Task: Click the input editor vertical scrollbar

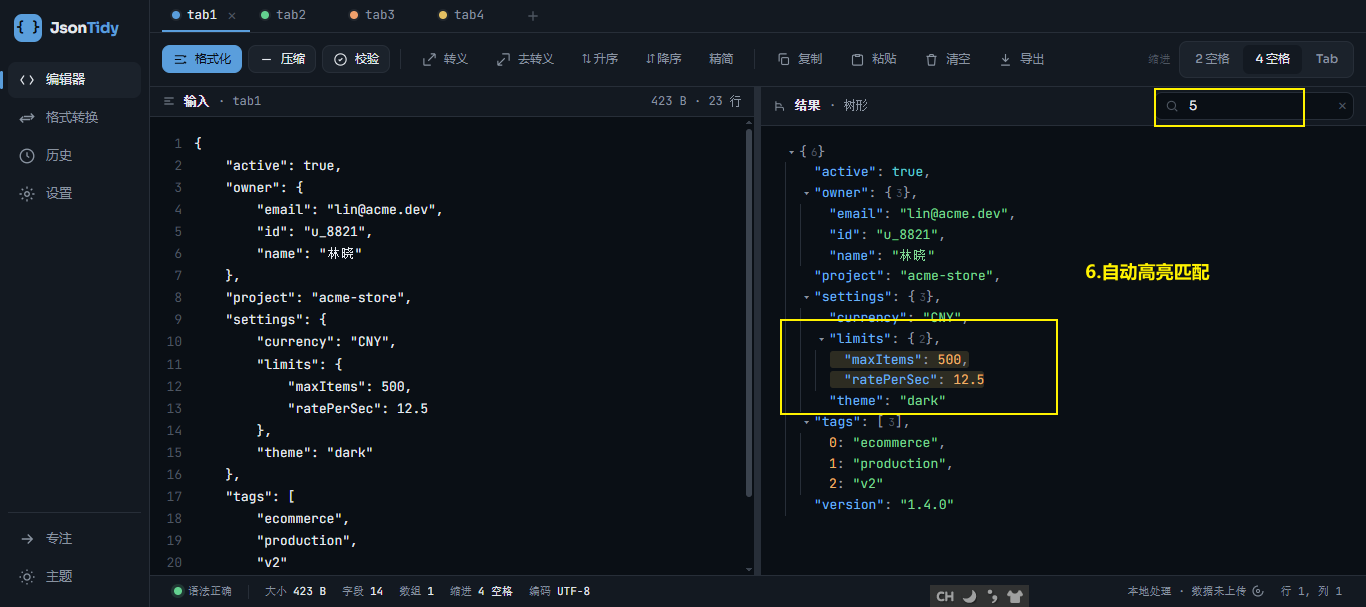Action: [750, 310]
